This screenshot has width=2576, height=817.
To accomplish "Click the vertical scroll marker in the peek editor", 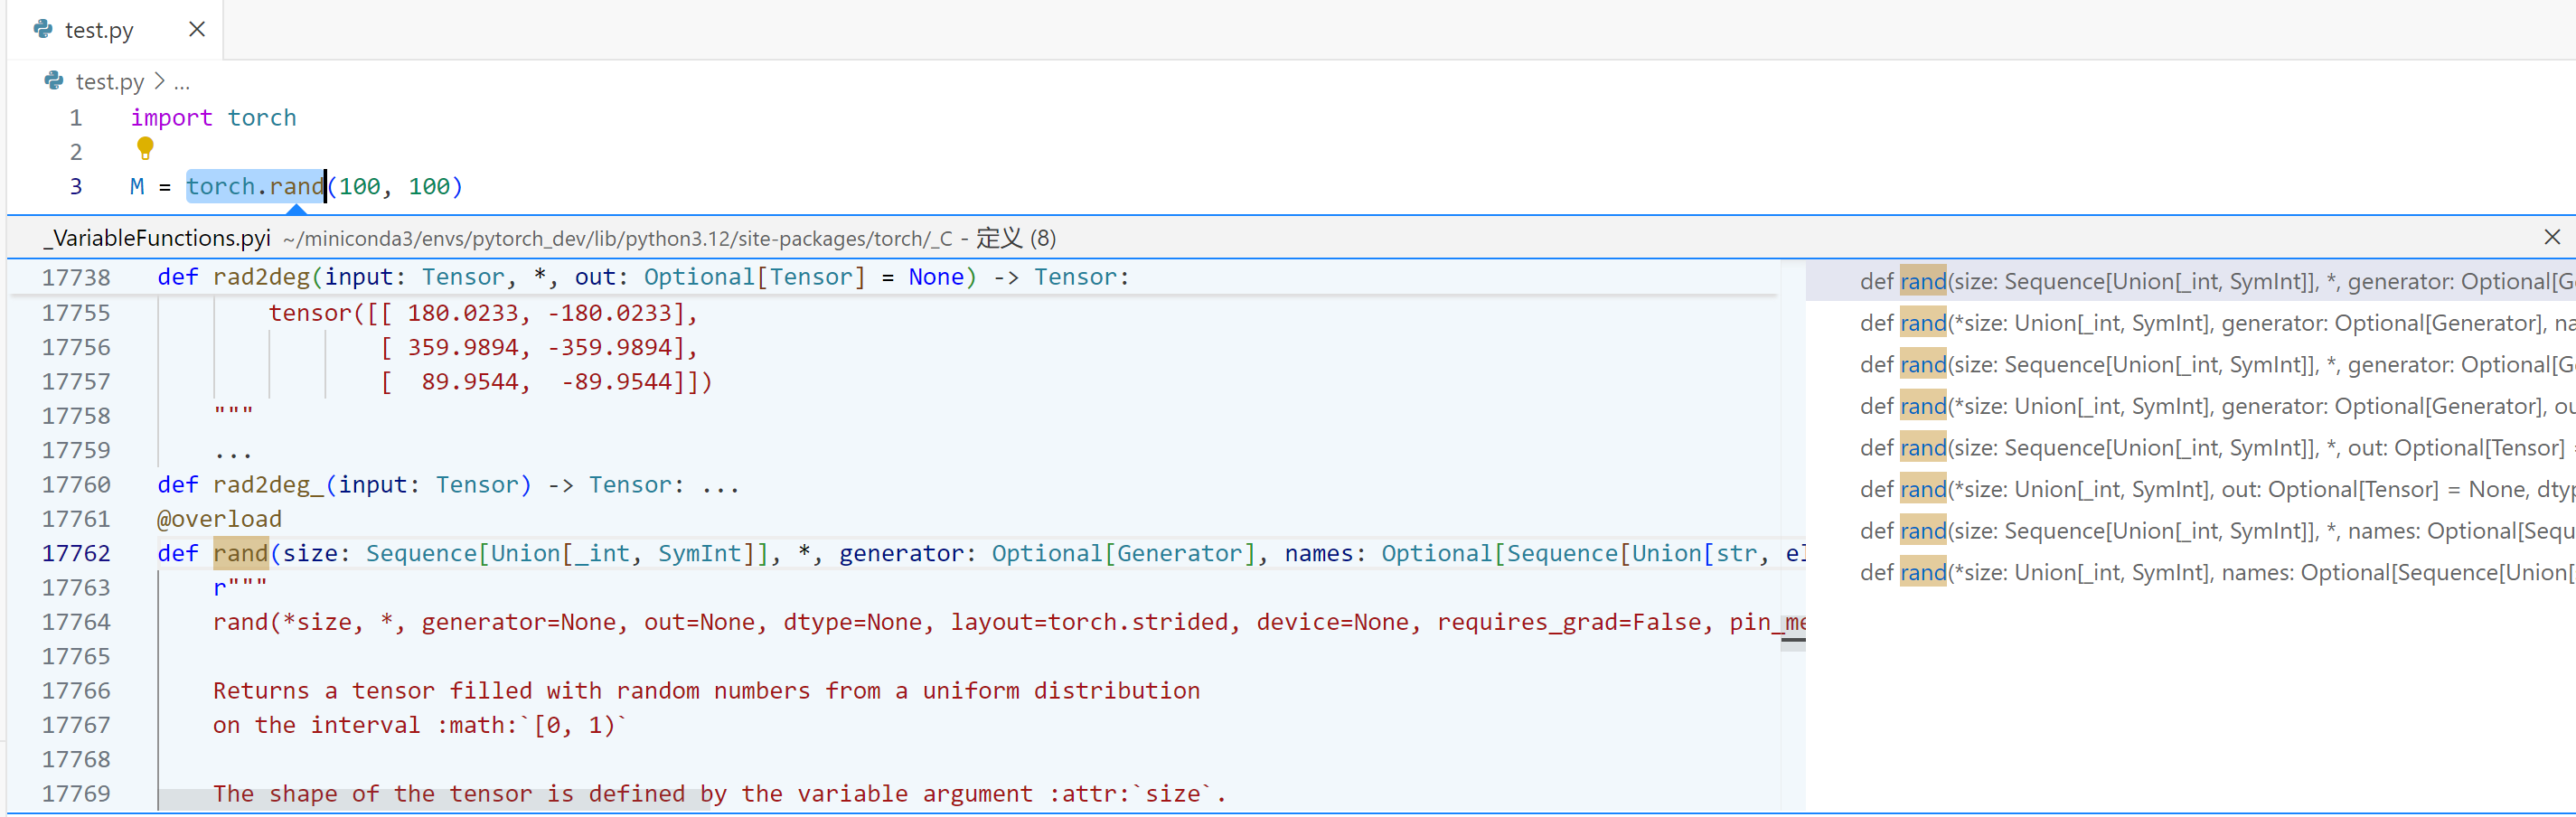I will click(1792, 641).
